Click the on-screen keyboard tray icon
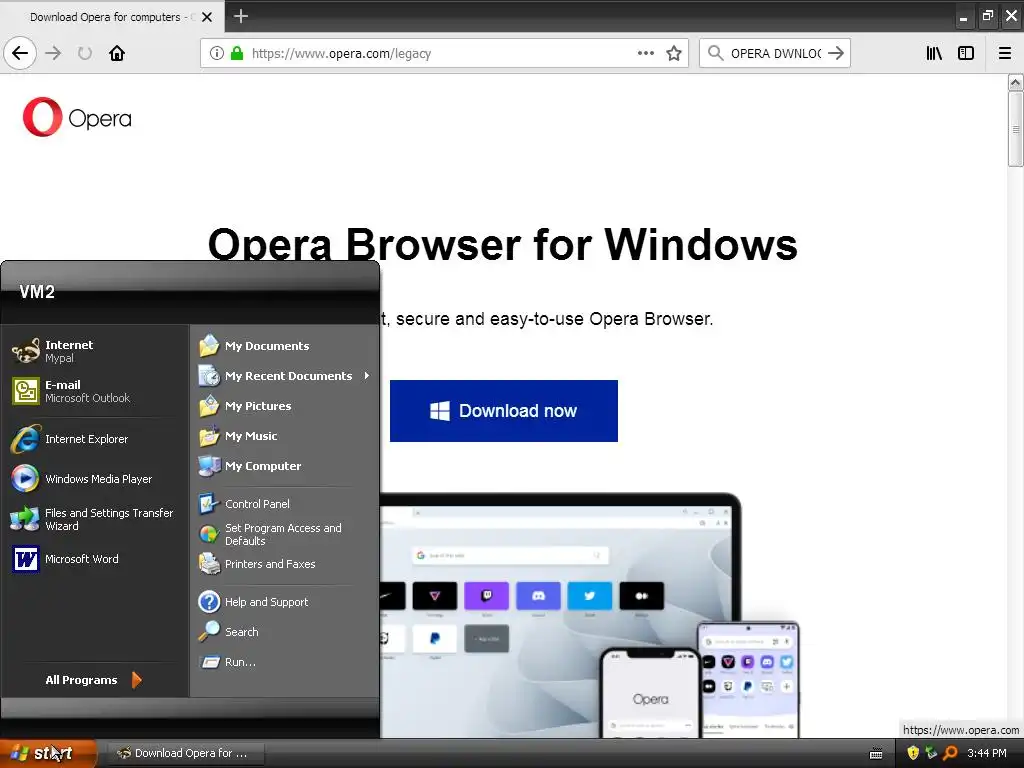Image resolution: width=1024 pixels, height=768 pixels. tap(876, 754)
